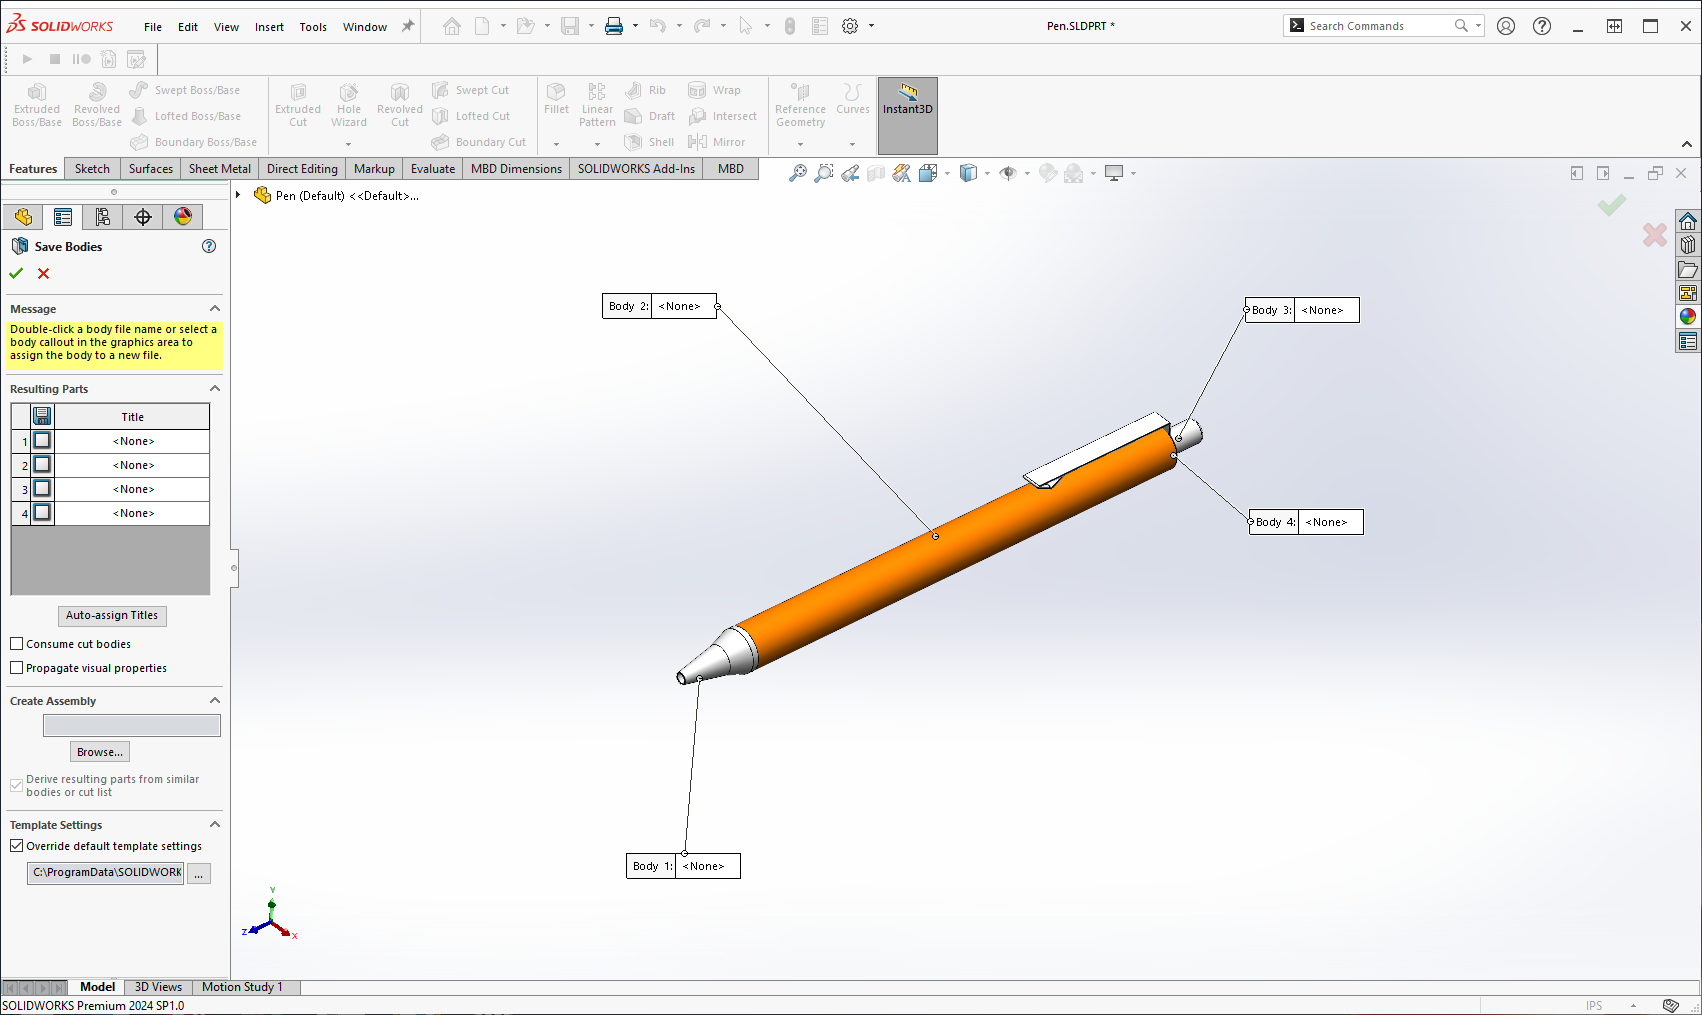1702x1015 pixels.
Task: Confirm Save Bodies with green checkmark
Action: (x=16, y=273)
